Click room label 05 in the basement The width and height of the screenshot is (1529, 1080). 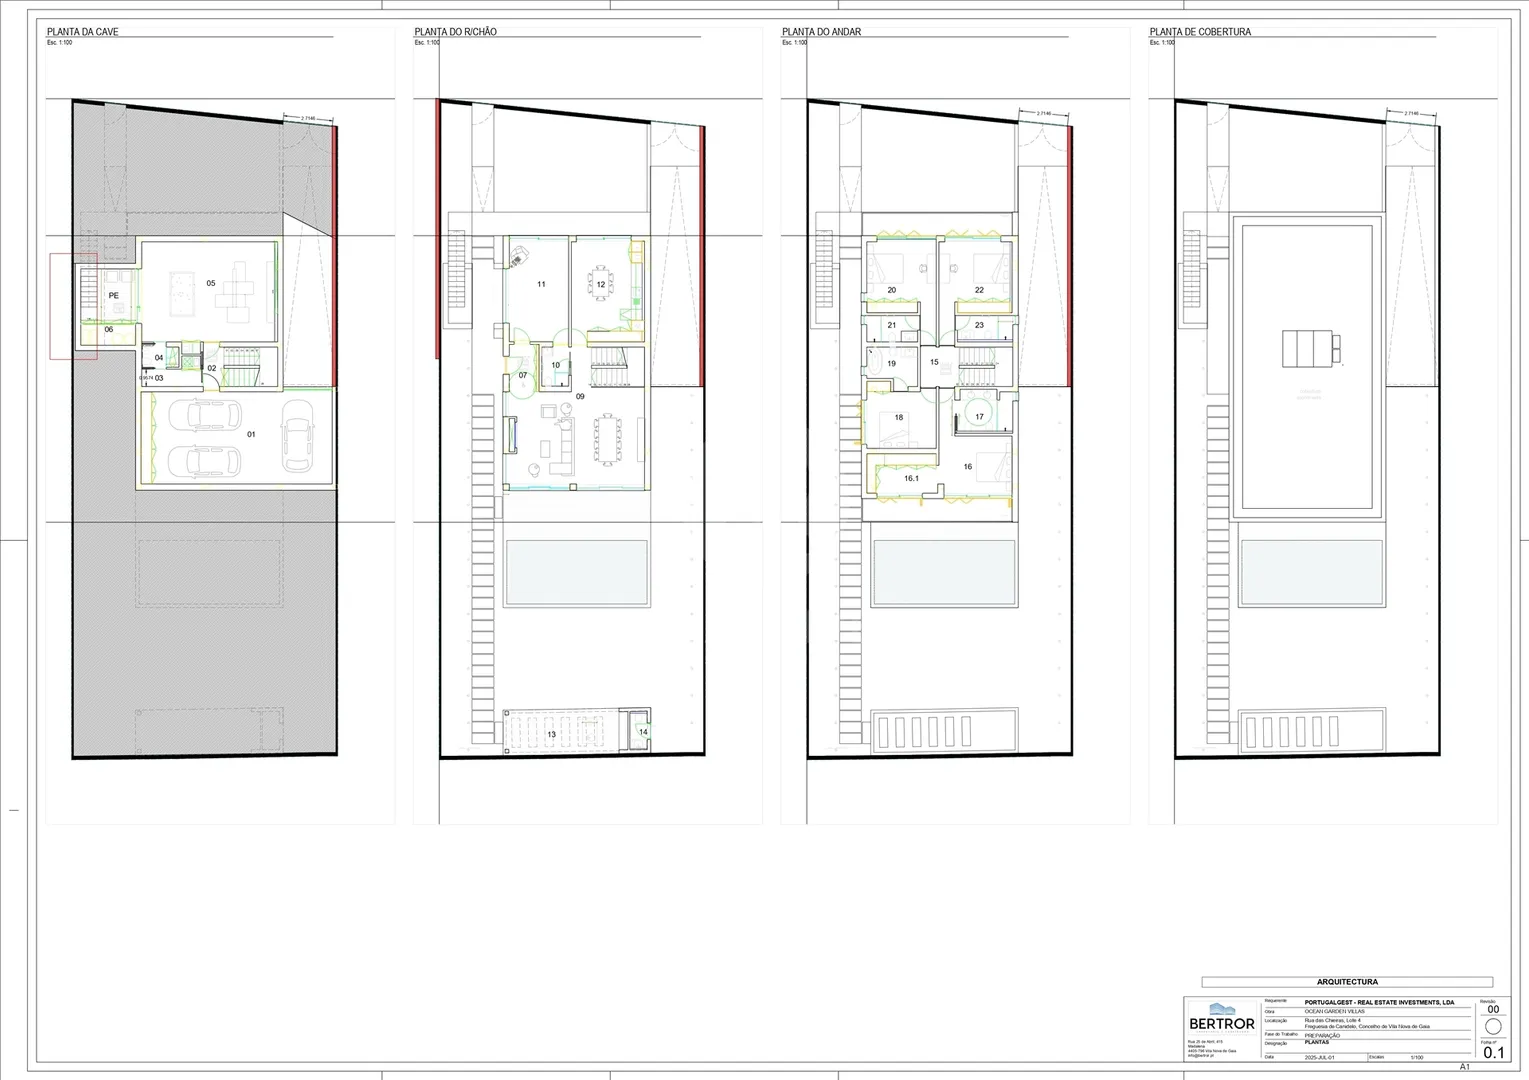pyautogui.click(x=211, y=284)
